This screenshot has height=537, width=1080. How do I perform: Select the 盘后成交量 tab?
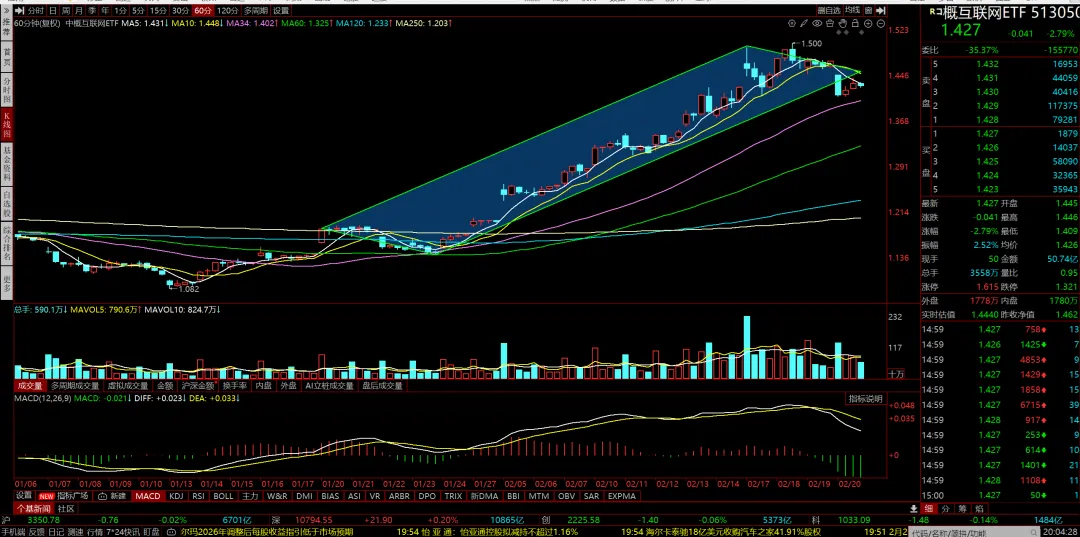click(383, 386)
